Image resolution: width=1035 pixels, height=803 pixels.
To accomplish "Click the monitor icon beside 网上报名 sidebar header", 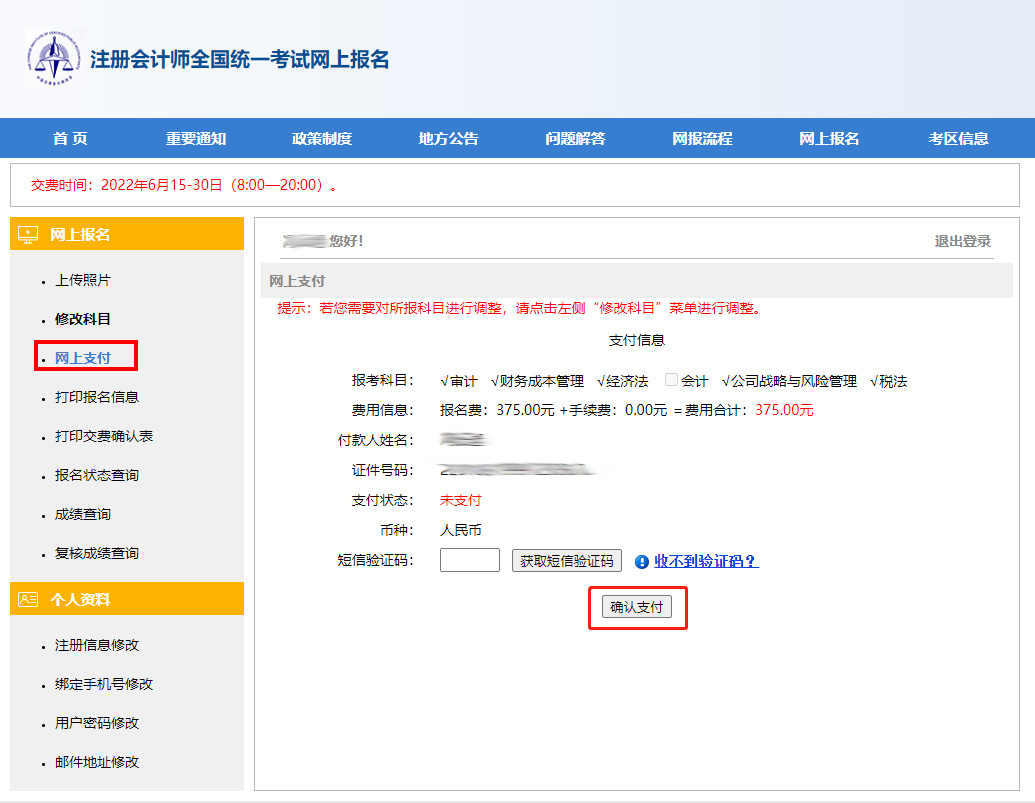I will coord(28,235).
